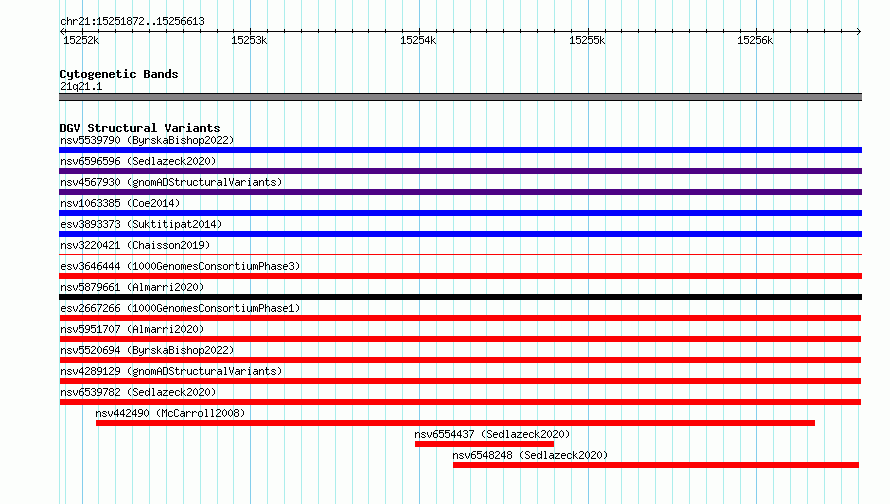Select the nsv5951707 (Almarri2020) label

click(x=132, y=329)
